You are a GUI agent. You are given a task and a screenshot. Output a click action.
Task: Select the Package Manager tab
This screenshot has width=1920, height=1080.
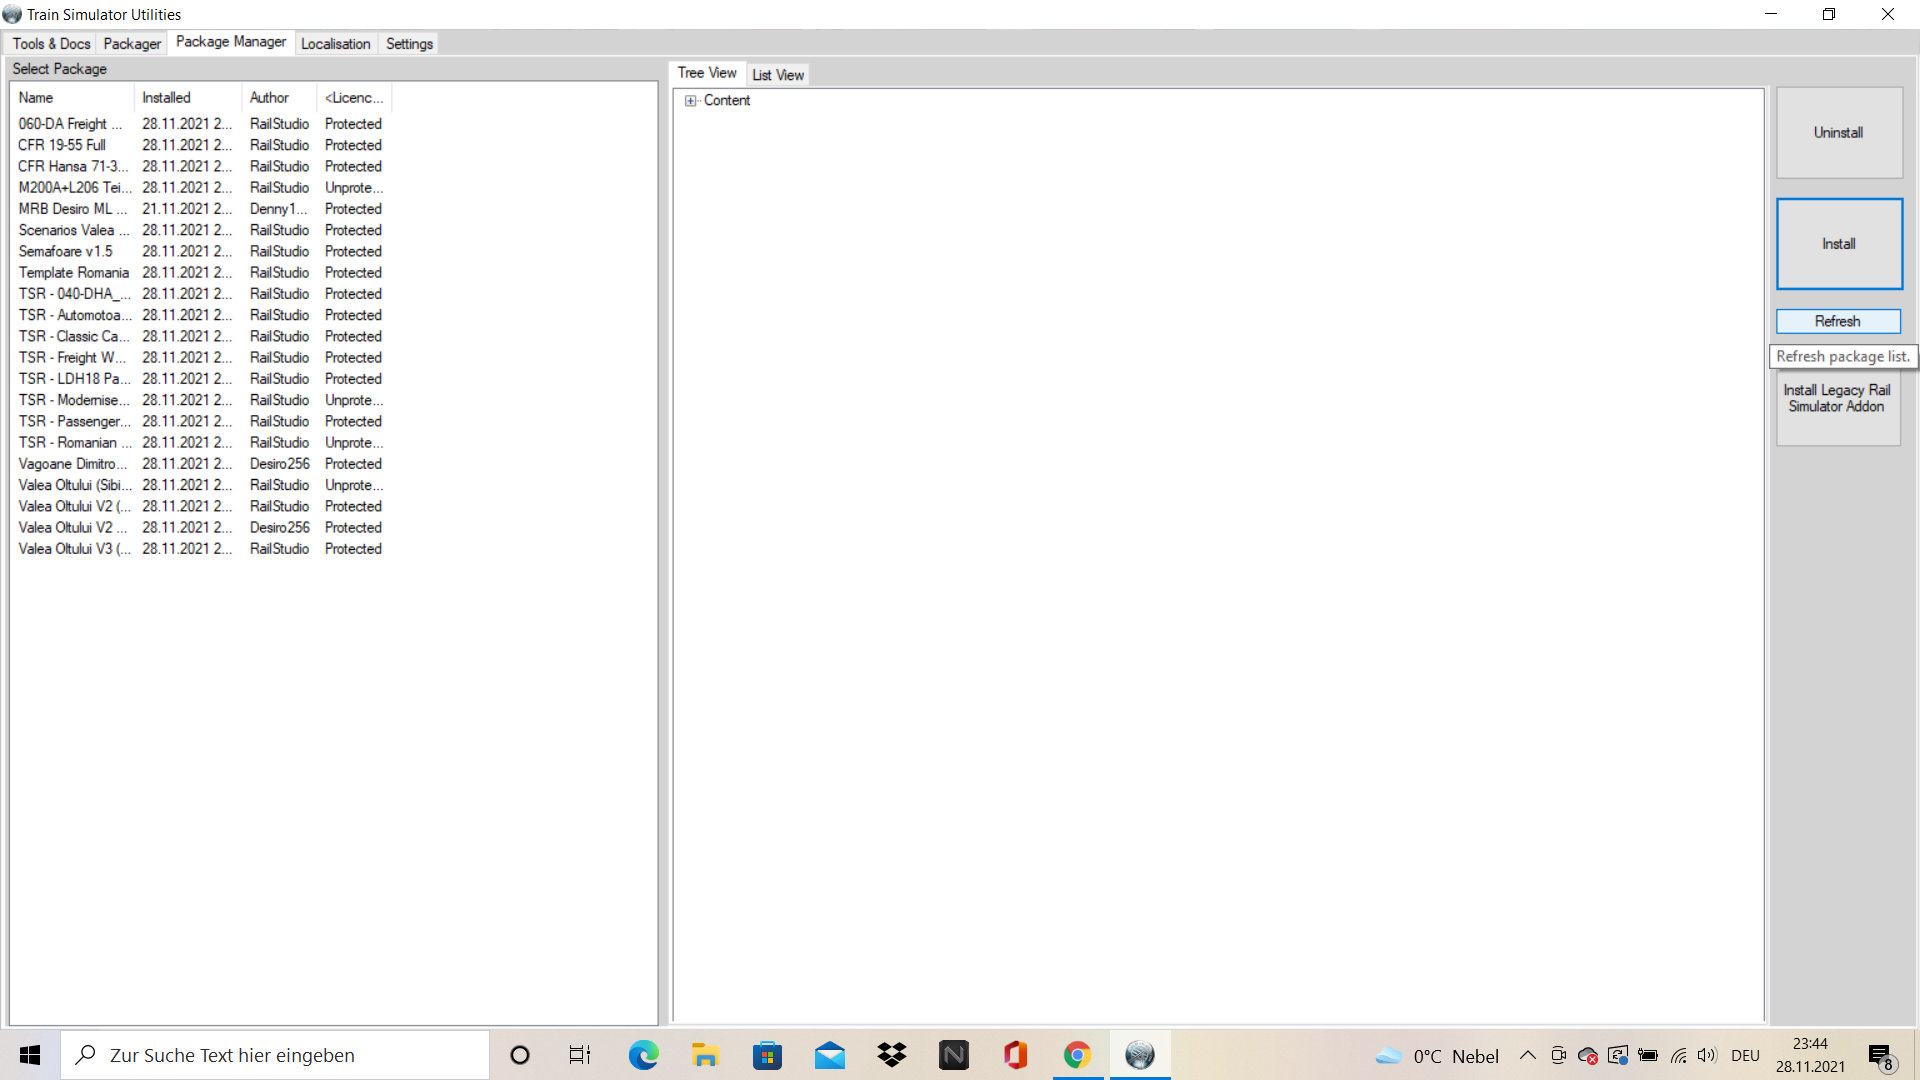(x=231, y=42)
